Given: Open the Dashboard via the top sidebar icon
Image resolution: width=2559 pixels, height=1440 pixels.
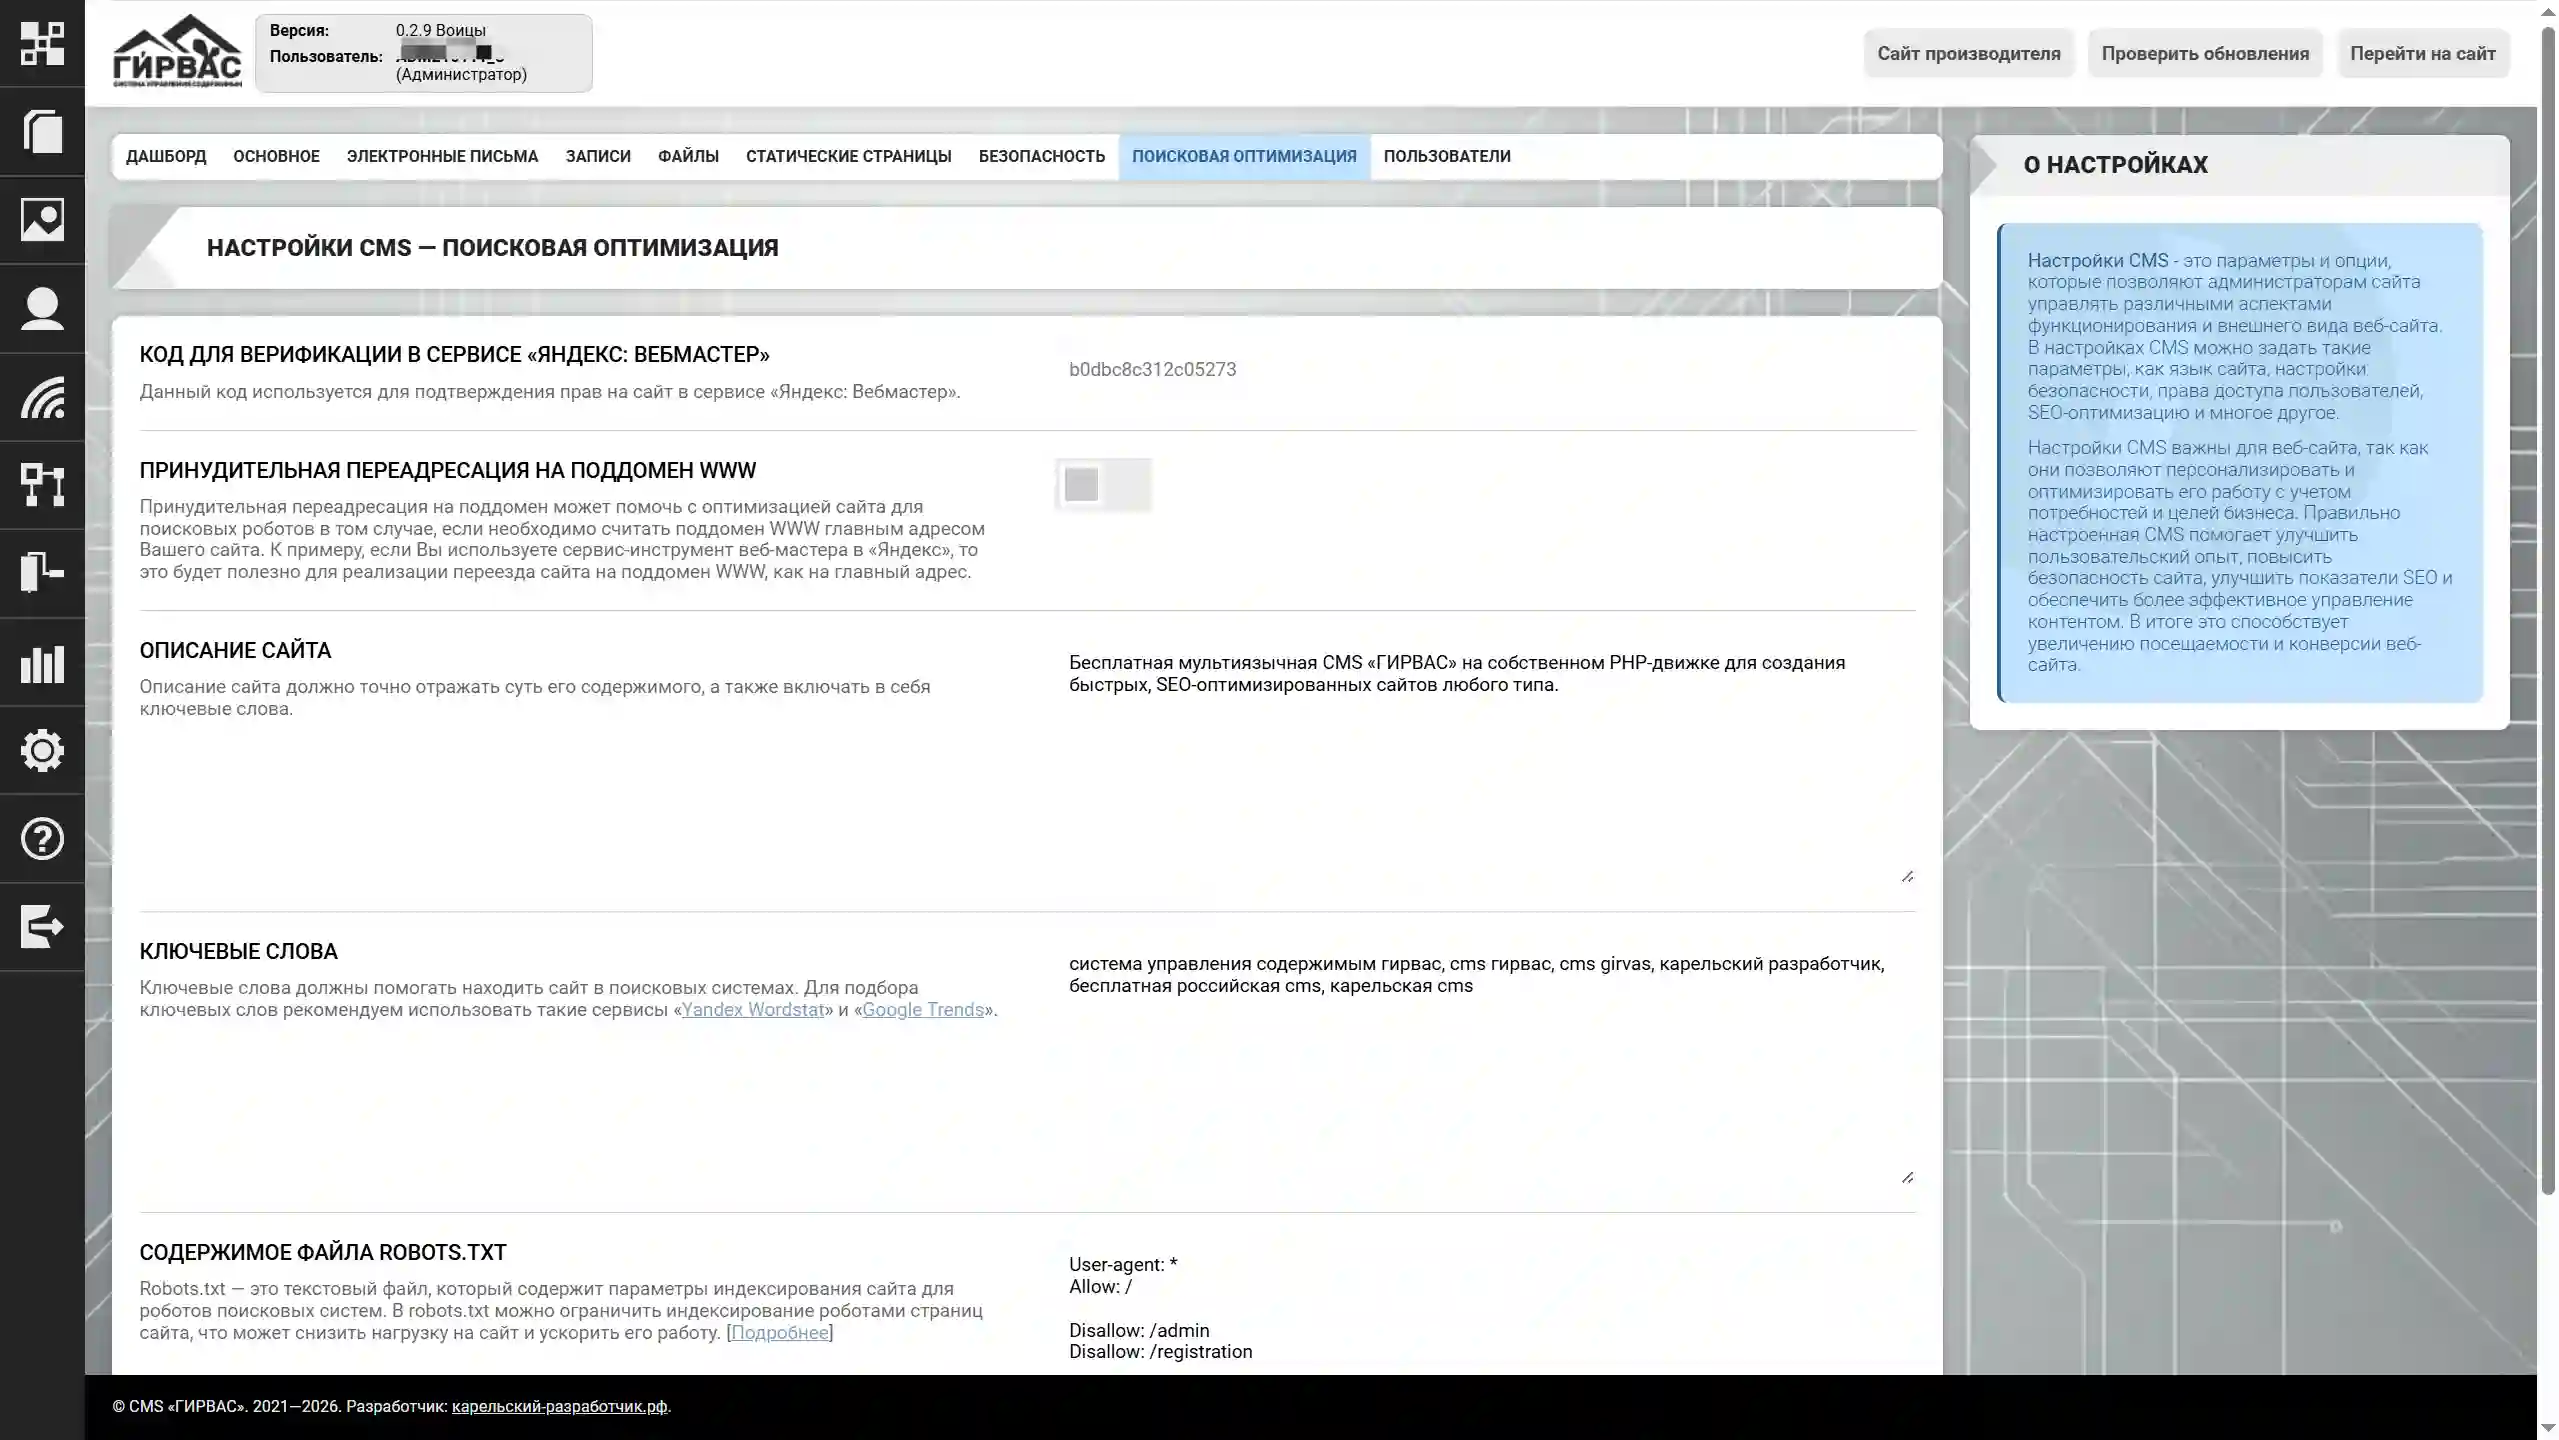Looking at the screenshot, I should click(x=43, y=43).
